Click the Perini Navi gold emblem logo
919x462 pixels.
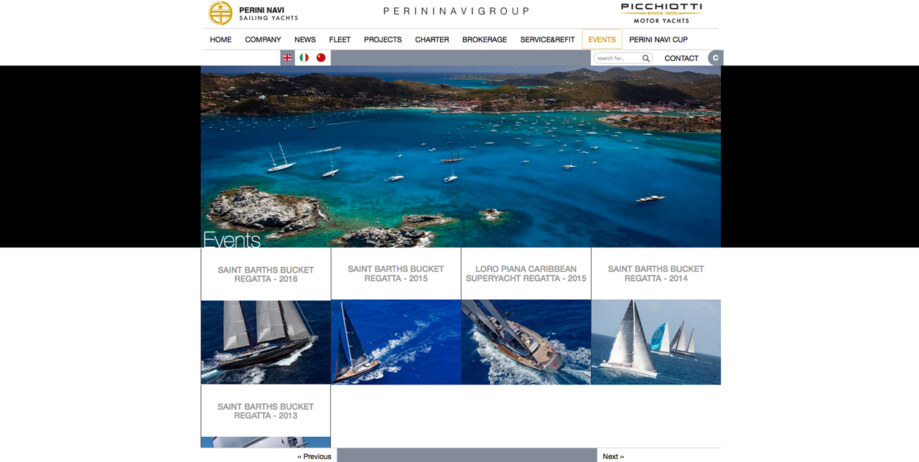pyautogui.click(x=220, y=13)
